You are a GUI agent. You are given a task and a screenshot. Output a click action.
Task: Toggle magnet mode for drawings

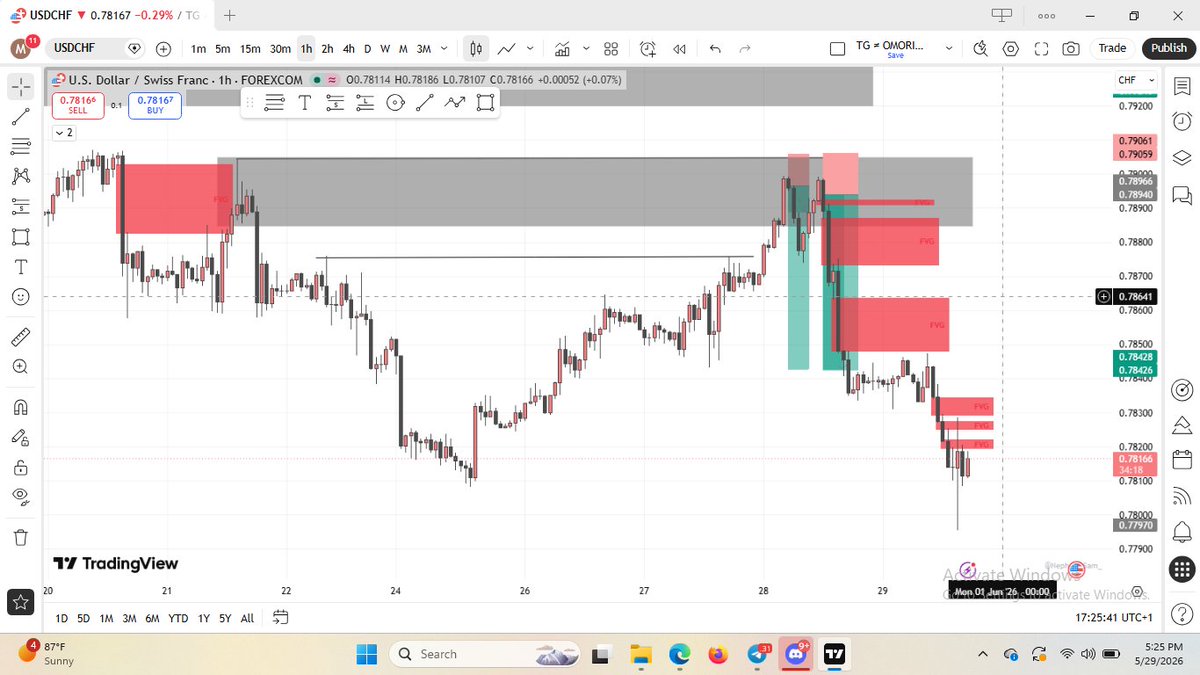pos(20,407)
